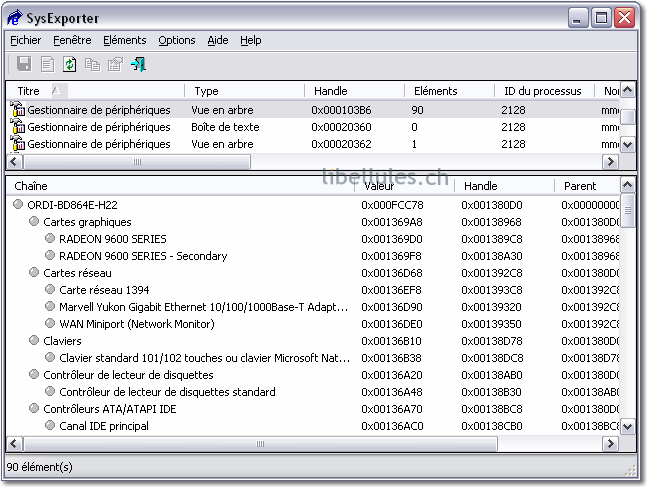
Task: Click the Properties toolbar icon
Action: pos(115,64)
